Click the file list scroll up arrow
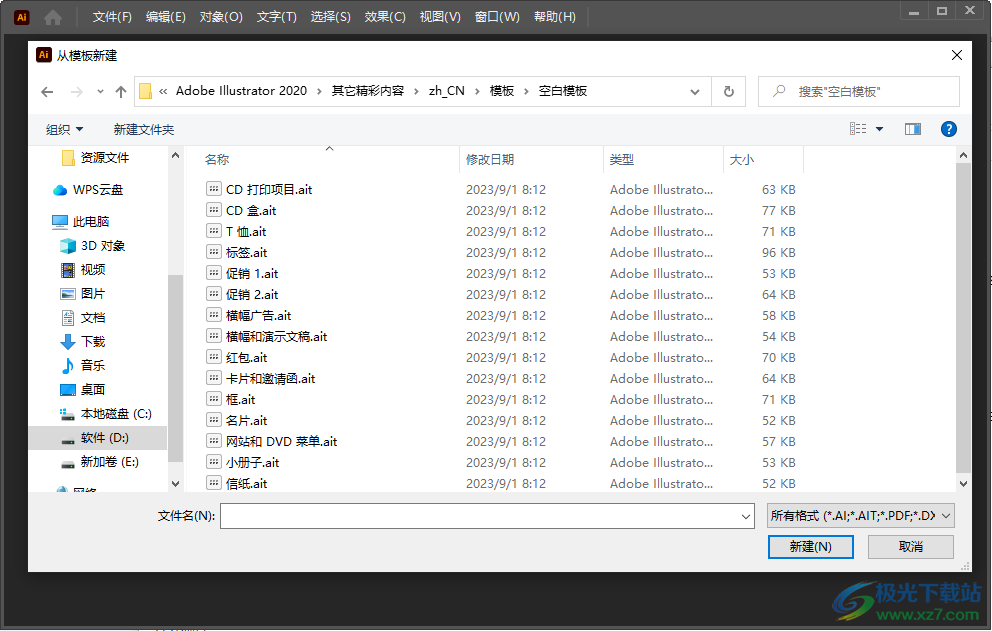This screenshot has height=631, width=992. pos(963,155)
